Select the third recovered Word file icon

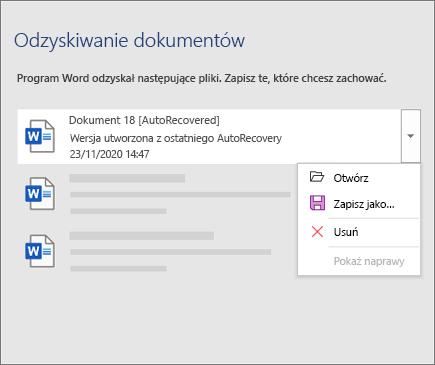pos(40,251)
